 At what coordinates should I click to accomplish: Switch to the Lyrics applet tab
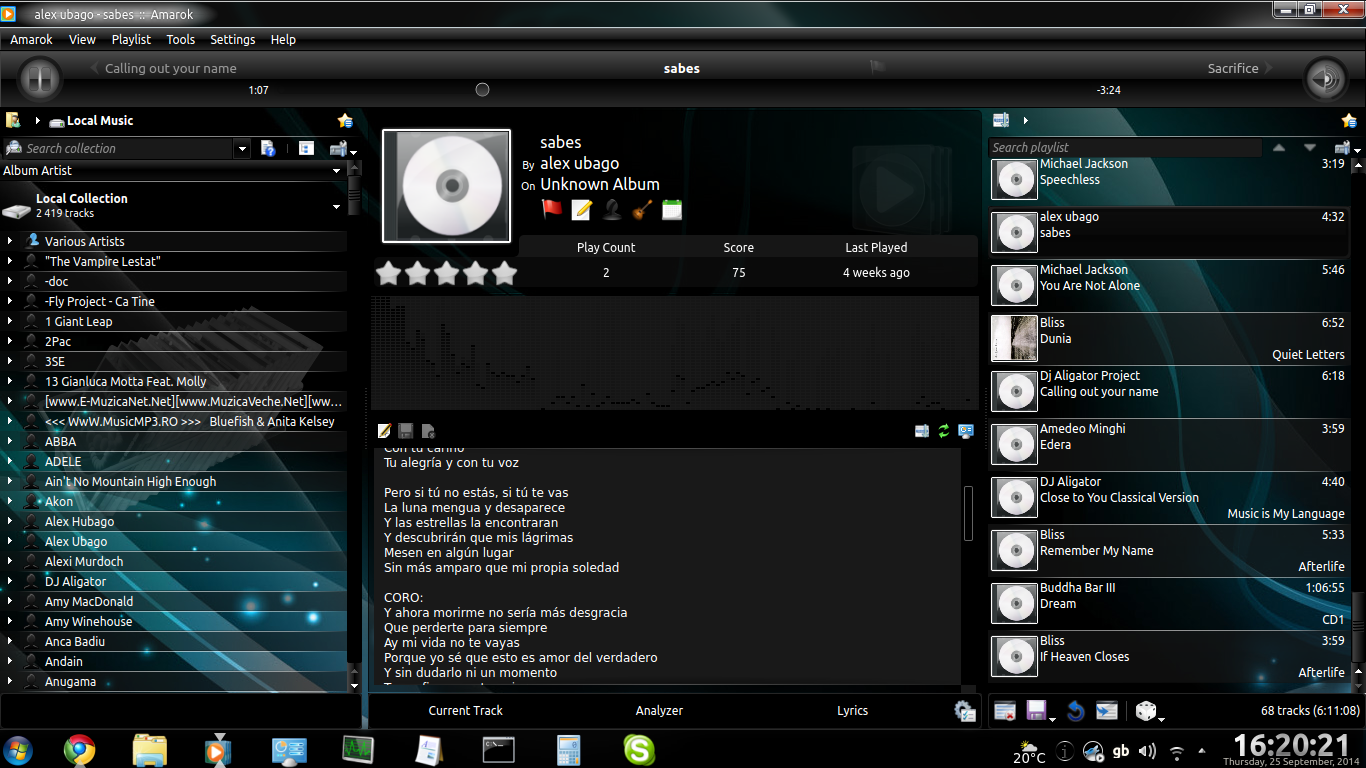852,710
